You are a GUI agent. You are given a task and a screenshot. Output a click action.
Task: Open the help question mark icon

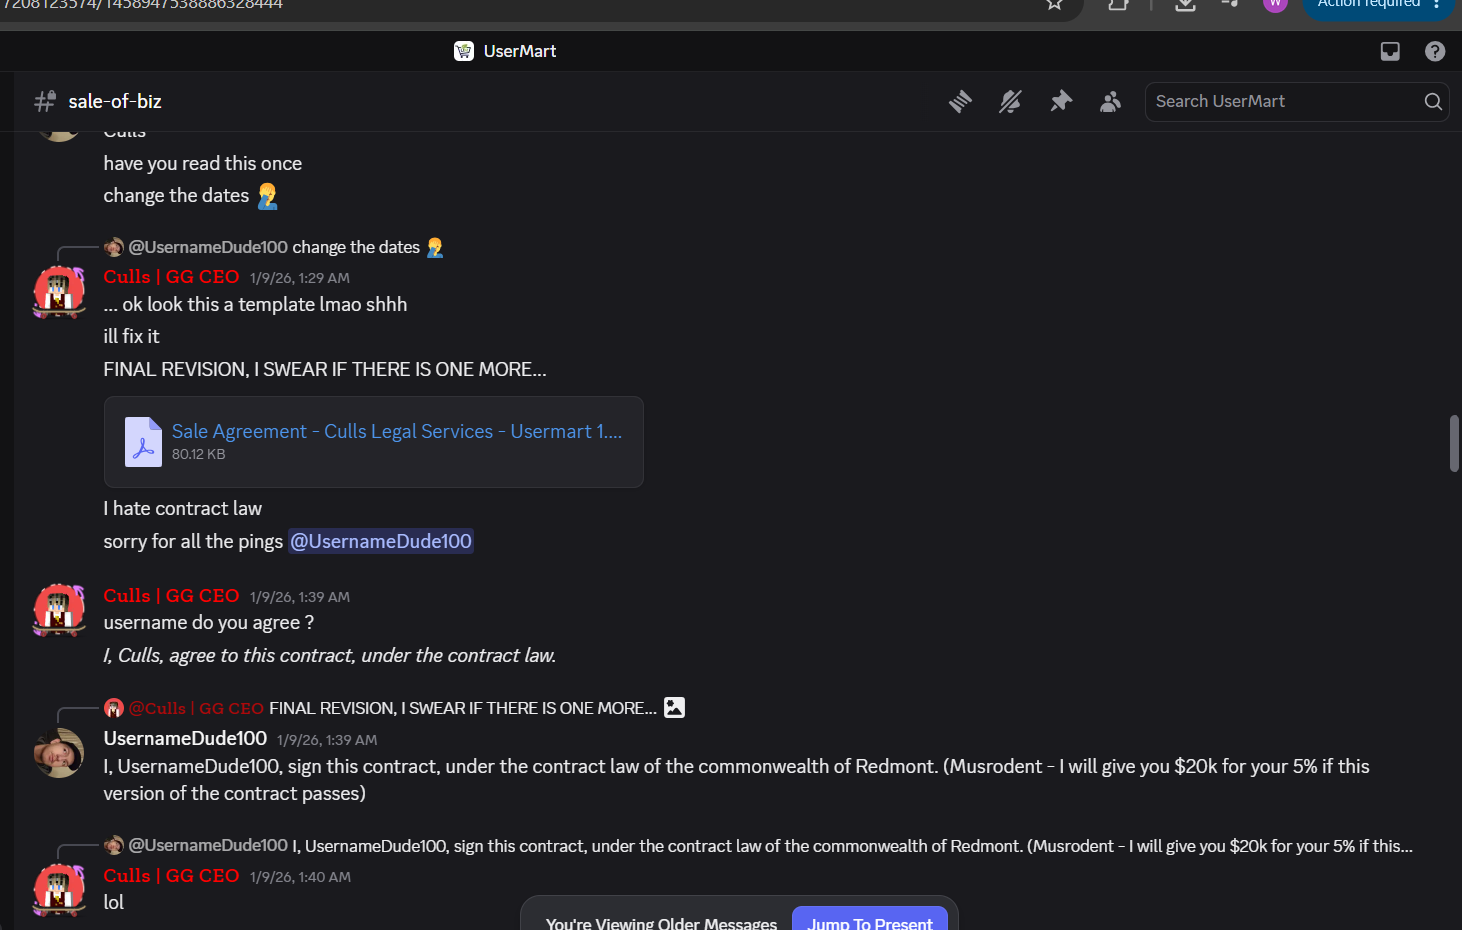coord(1435,51)
